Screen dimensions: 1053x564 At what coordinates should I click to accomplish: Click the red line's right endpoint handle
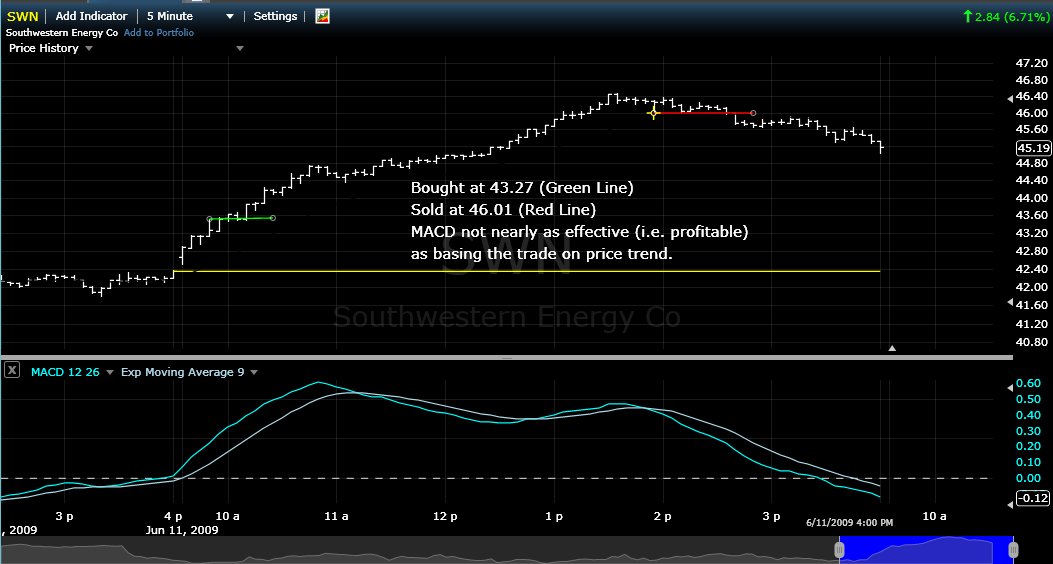click(753, 113)
